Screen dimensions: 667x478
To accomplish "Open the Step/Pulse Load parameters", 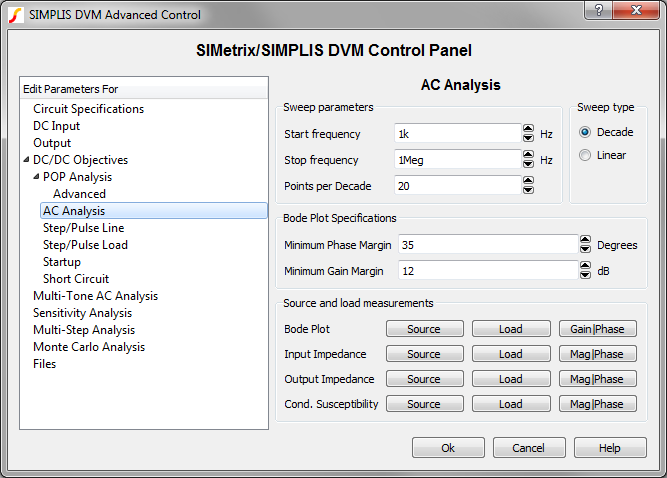I will [x=85, y=245].
